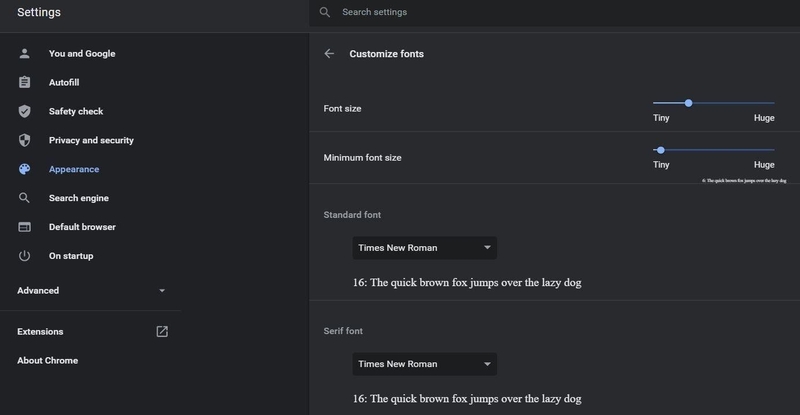The image size is (800, 415).
Task: Click the Font size slider handle
Action: [x=688, y=103]
